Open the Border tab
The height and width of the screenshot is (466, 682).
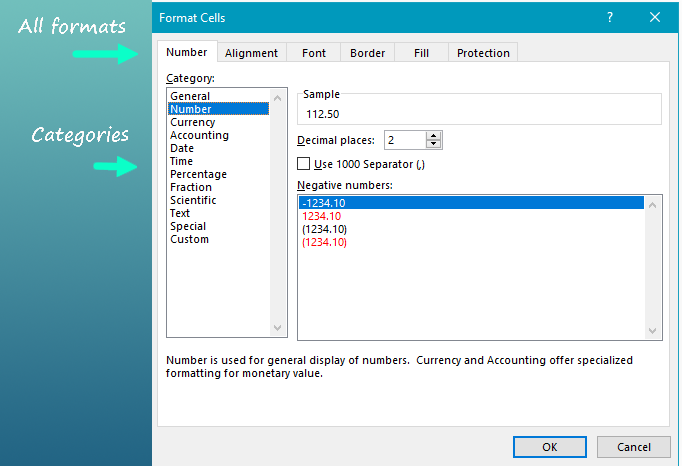368,53
